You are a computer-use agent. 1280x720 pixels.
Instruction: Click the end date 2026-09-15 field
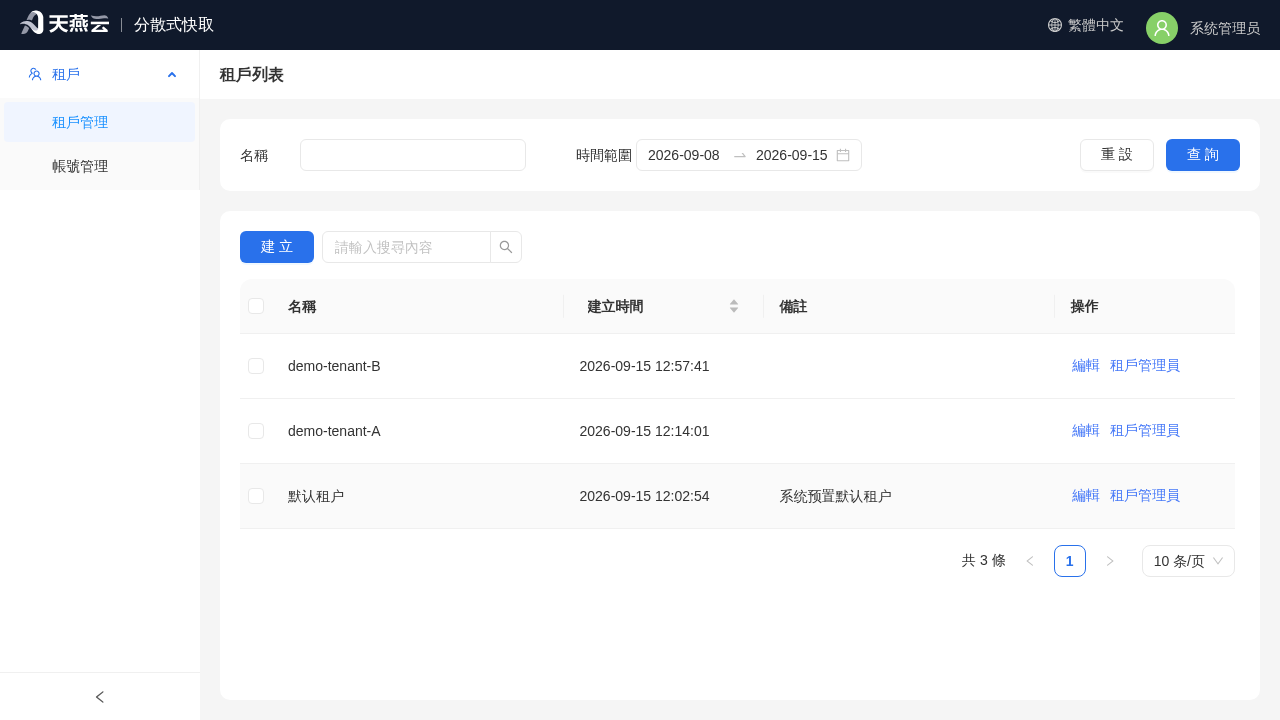pos(792,155)
